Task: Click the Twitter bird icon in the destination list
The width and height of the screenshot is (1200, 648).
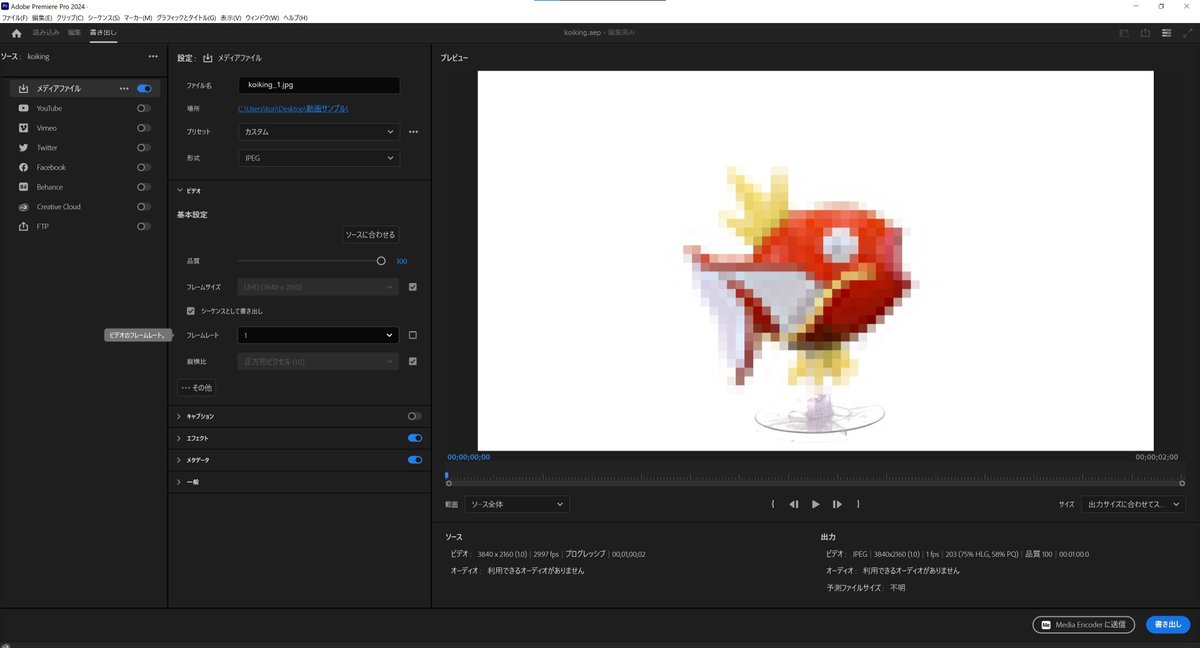Action: (24, 148)
